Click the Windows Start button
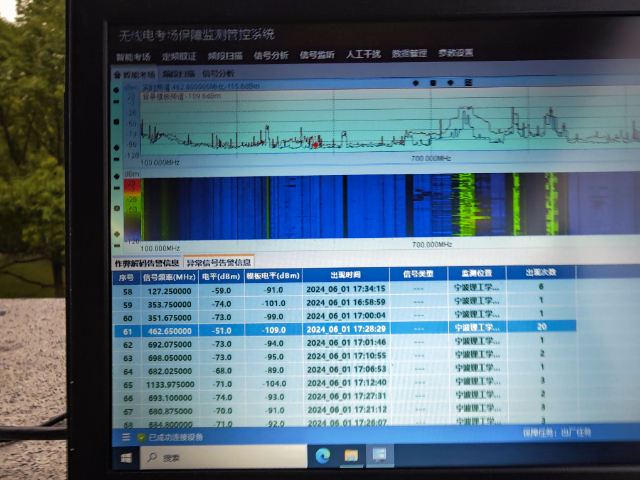This screenshot has height=480, width=640. point(128,458)
